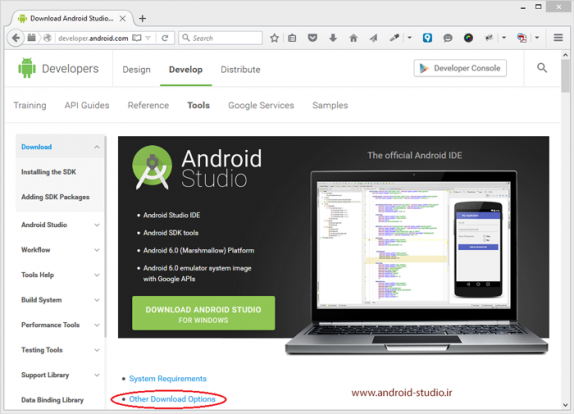
Task: Open dropdown arrow next to eyedropper icon
Action: tap(410, 37)
